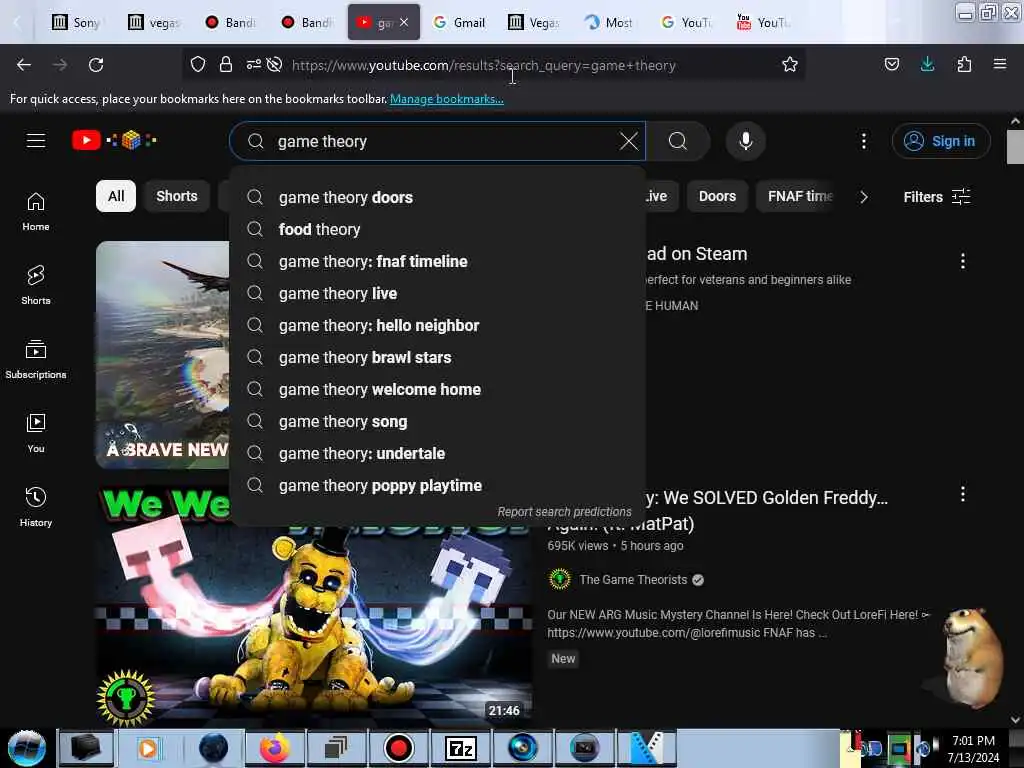
Task: Clear the search box with the X
Action: coord(628,141)
